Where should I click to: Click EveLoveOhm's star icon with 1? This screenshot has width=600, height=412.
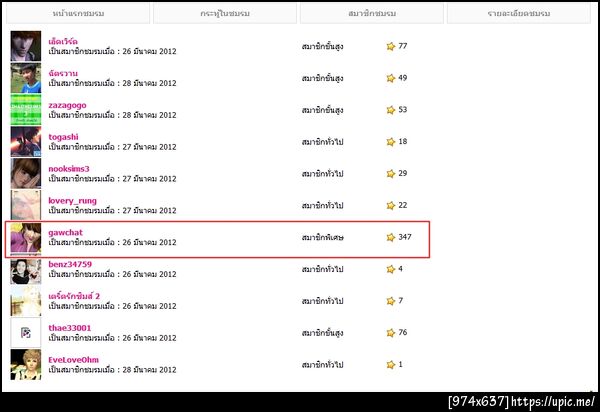[x=391, y=365]
